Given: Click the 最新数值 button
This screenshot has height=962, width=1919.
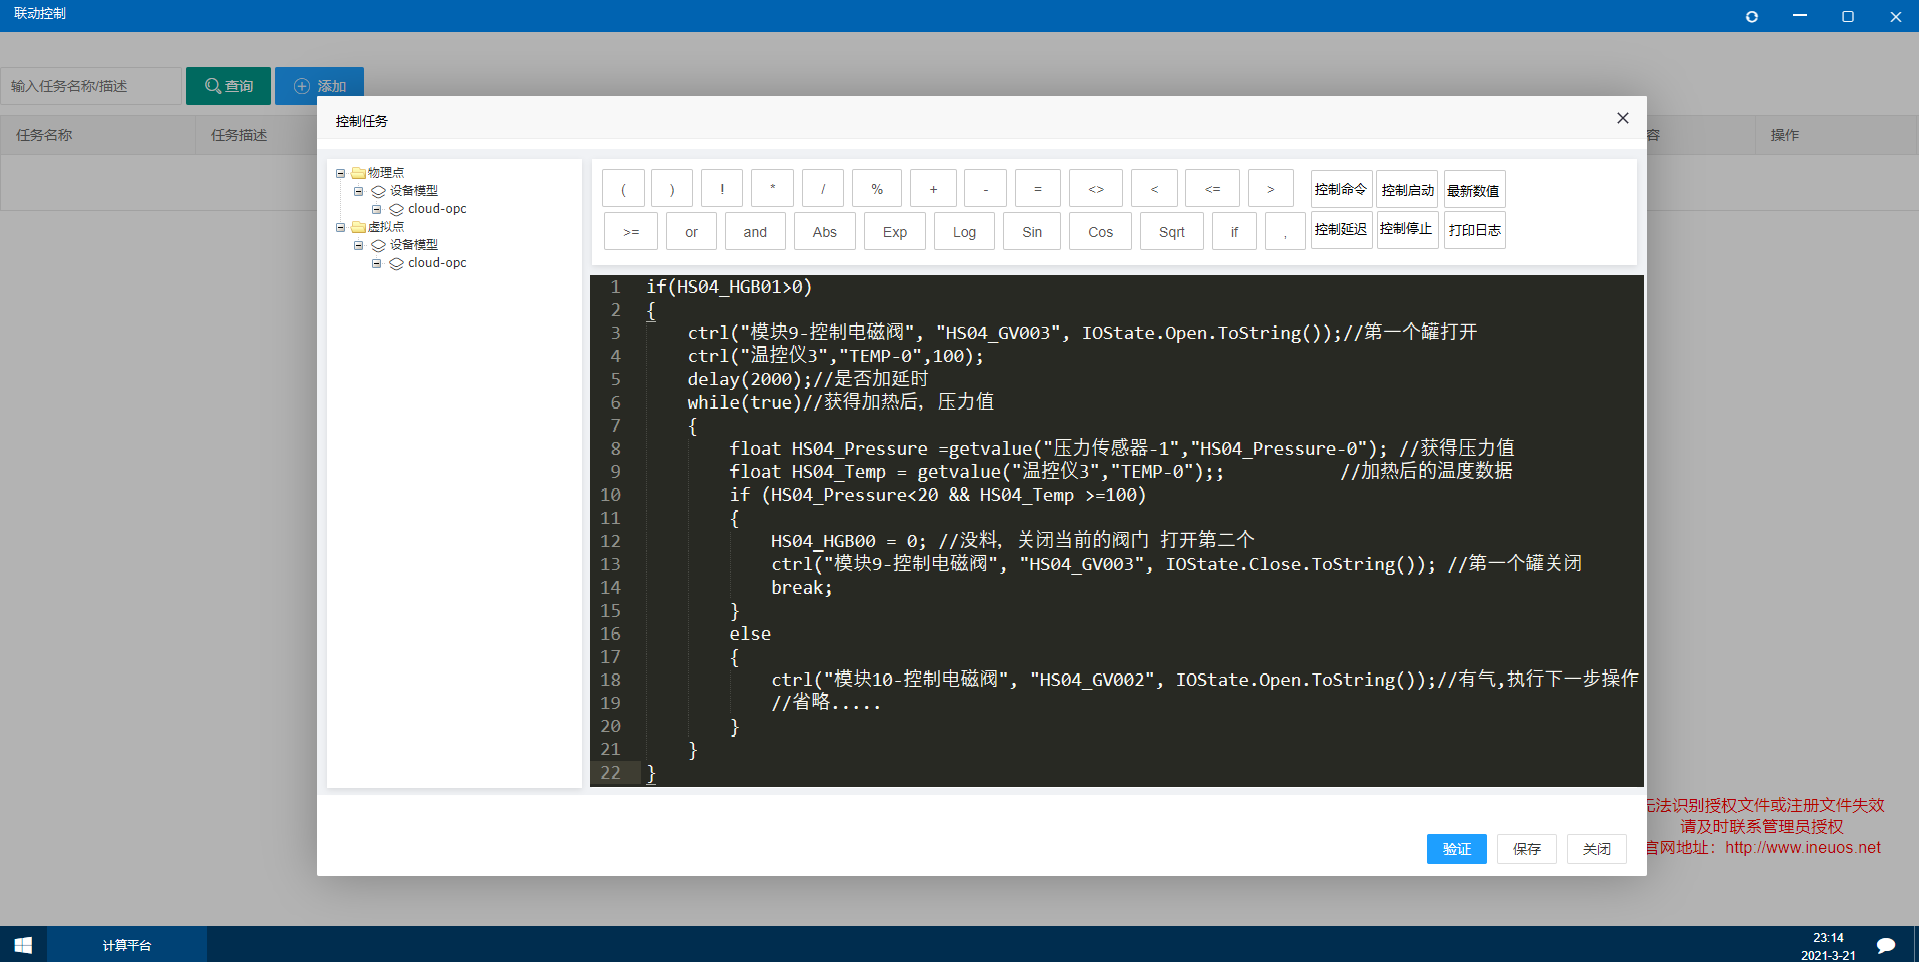Looking at the screenshot, I should [1474, 190].
